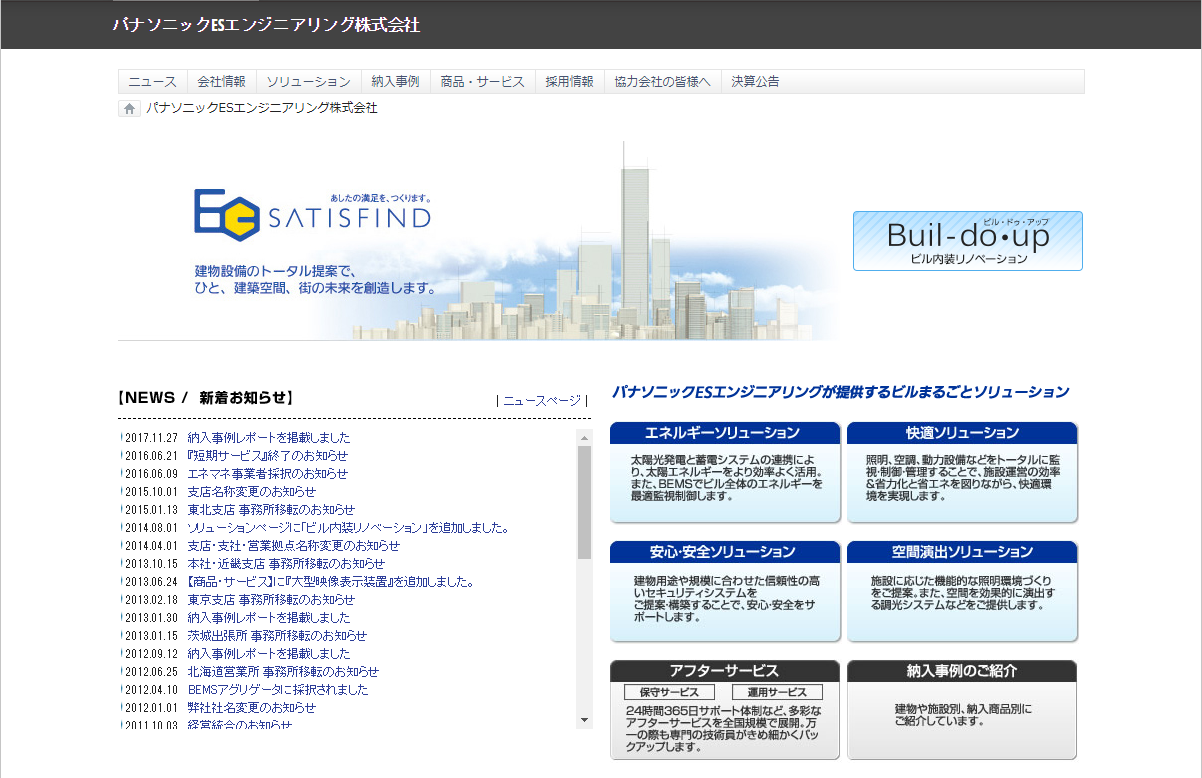1202x778 pixels.
Task: Click the 保守サービス button
Action: (x=669, y=692)
